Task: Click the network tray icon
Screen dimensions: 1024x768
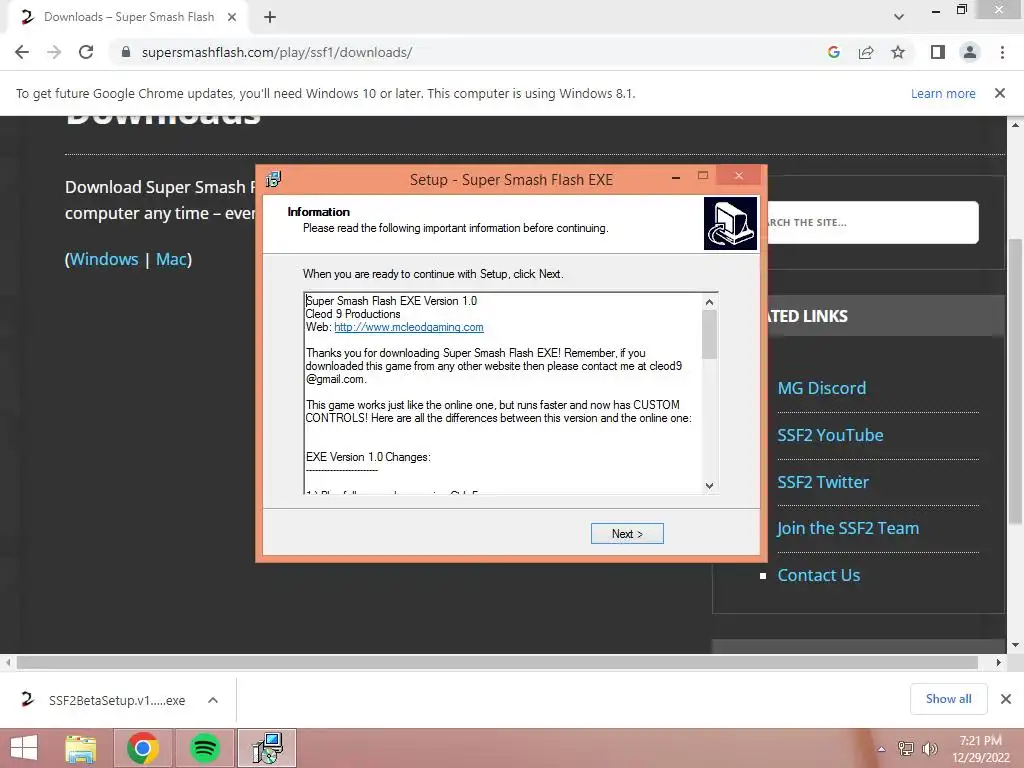Action: (906, 748)
